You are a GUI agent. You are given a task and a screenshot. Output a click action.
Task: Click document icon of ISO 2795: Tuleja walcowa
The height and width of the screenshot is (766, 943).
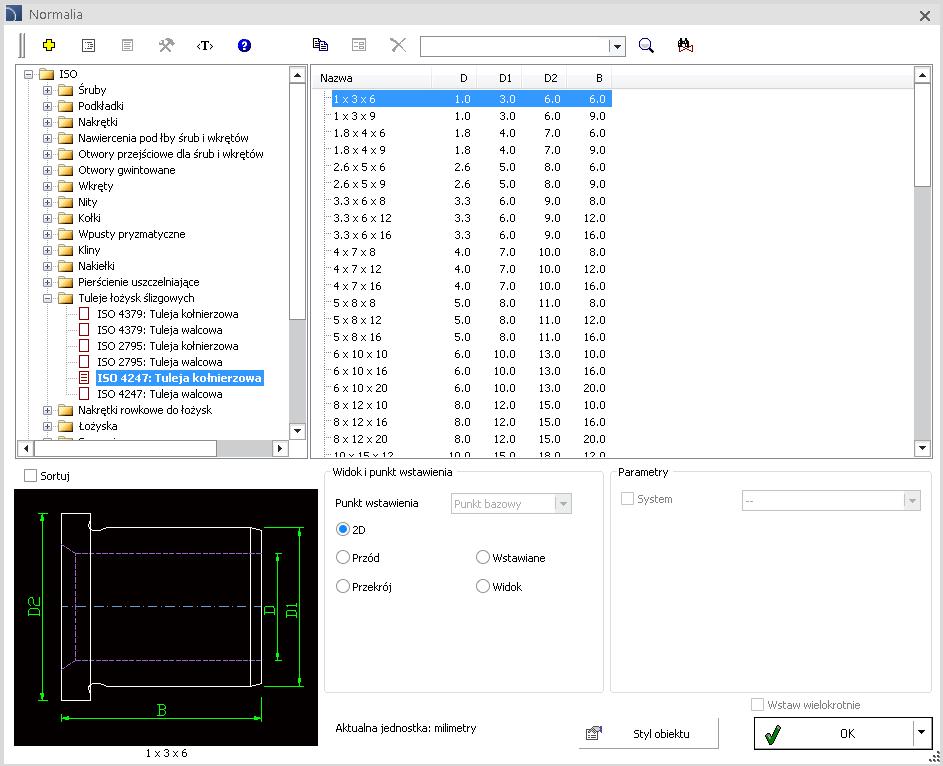pos(84,362)
